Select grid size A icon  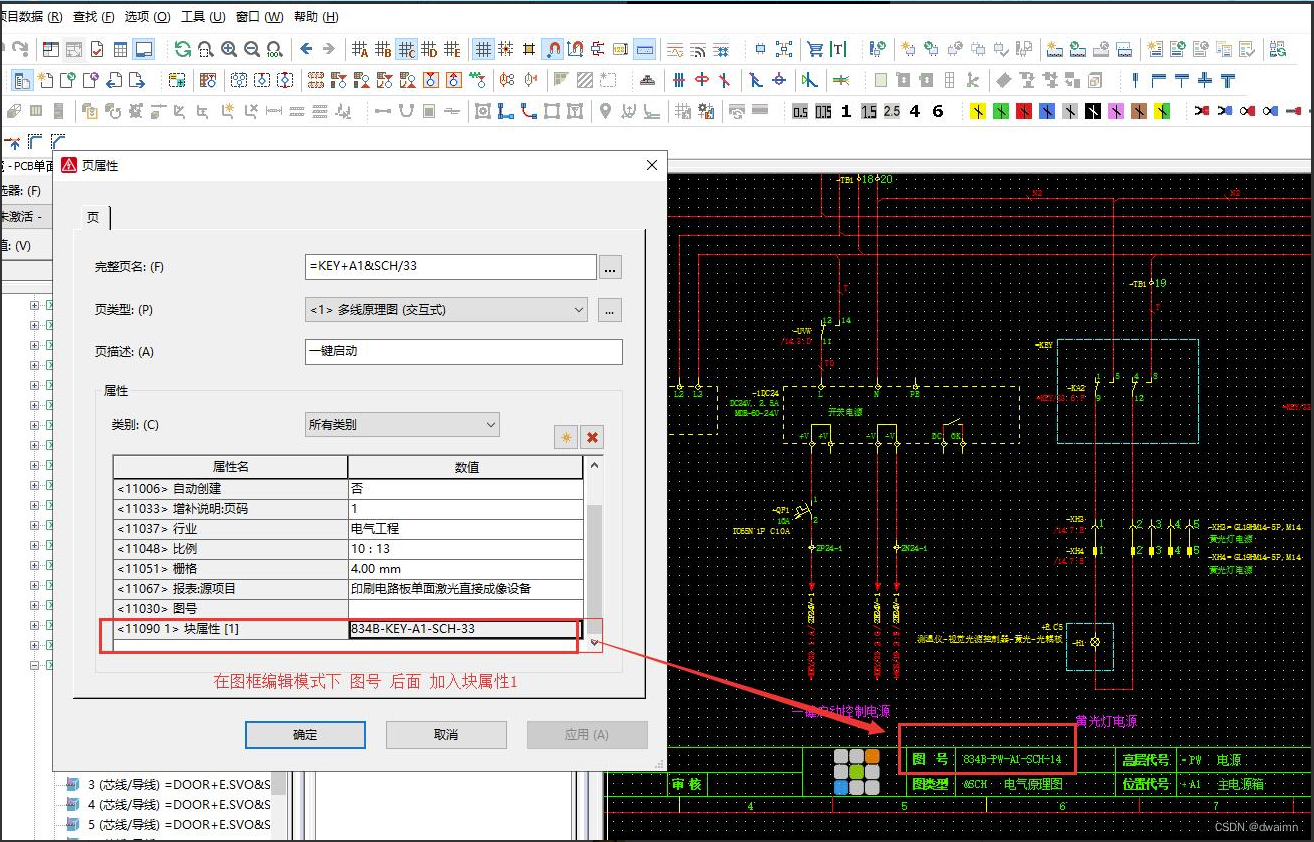360,49
